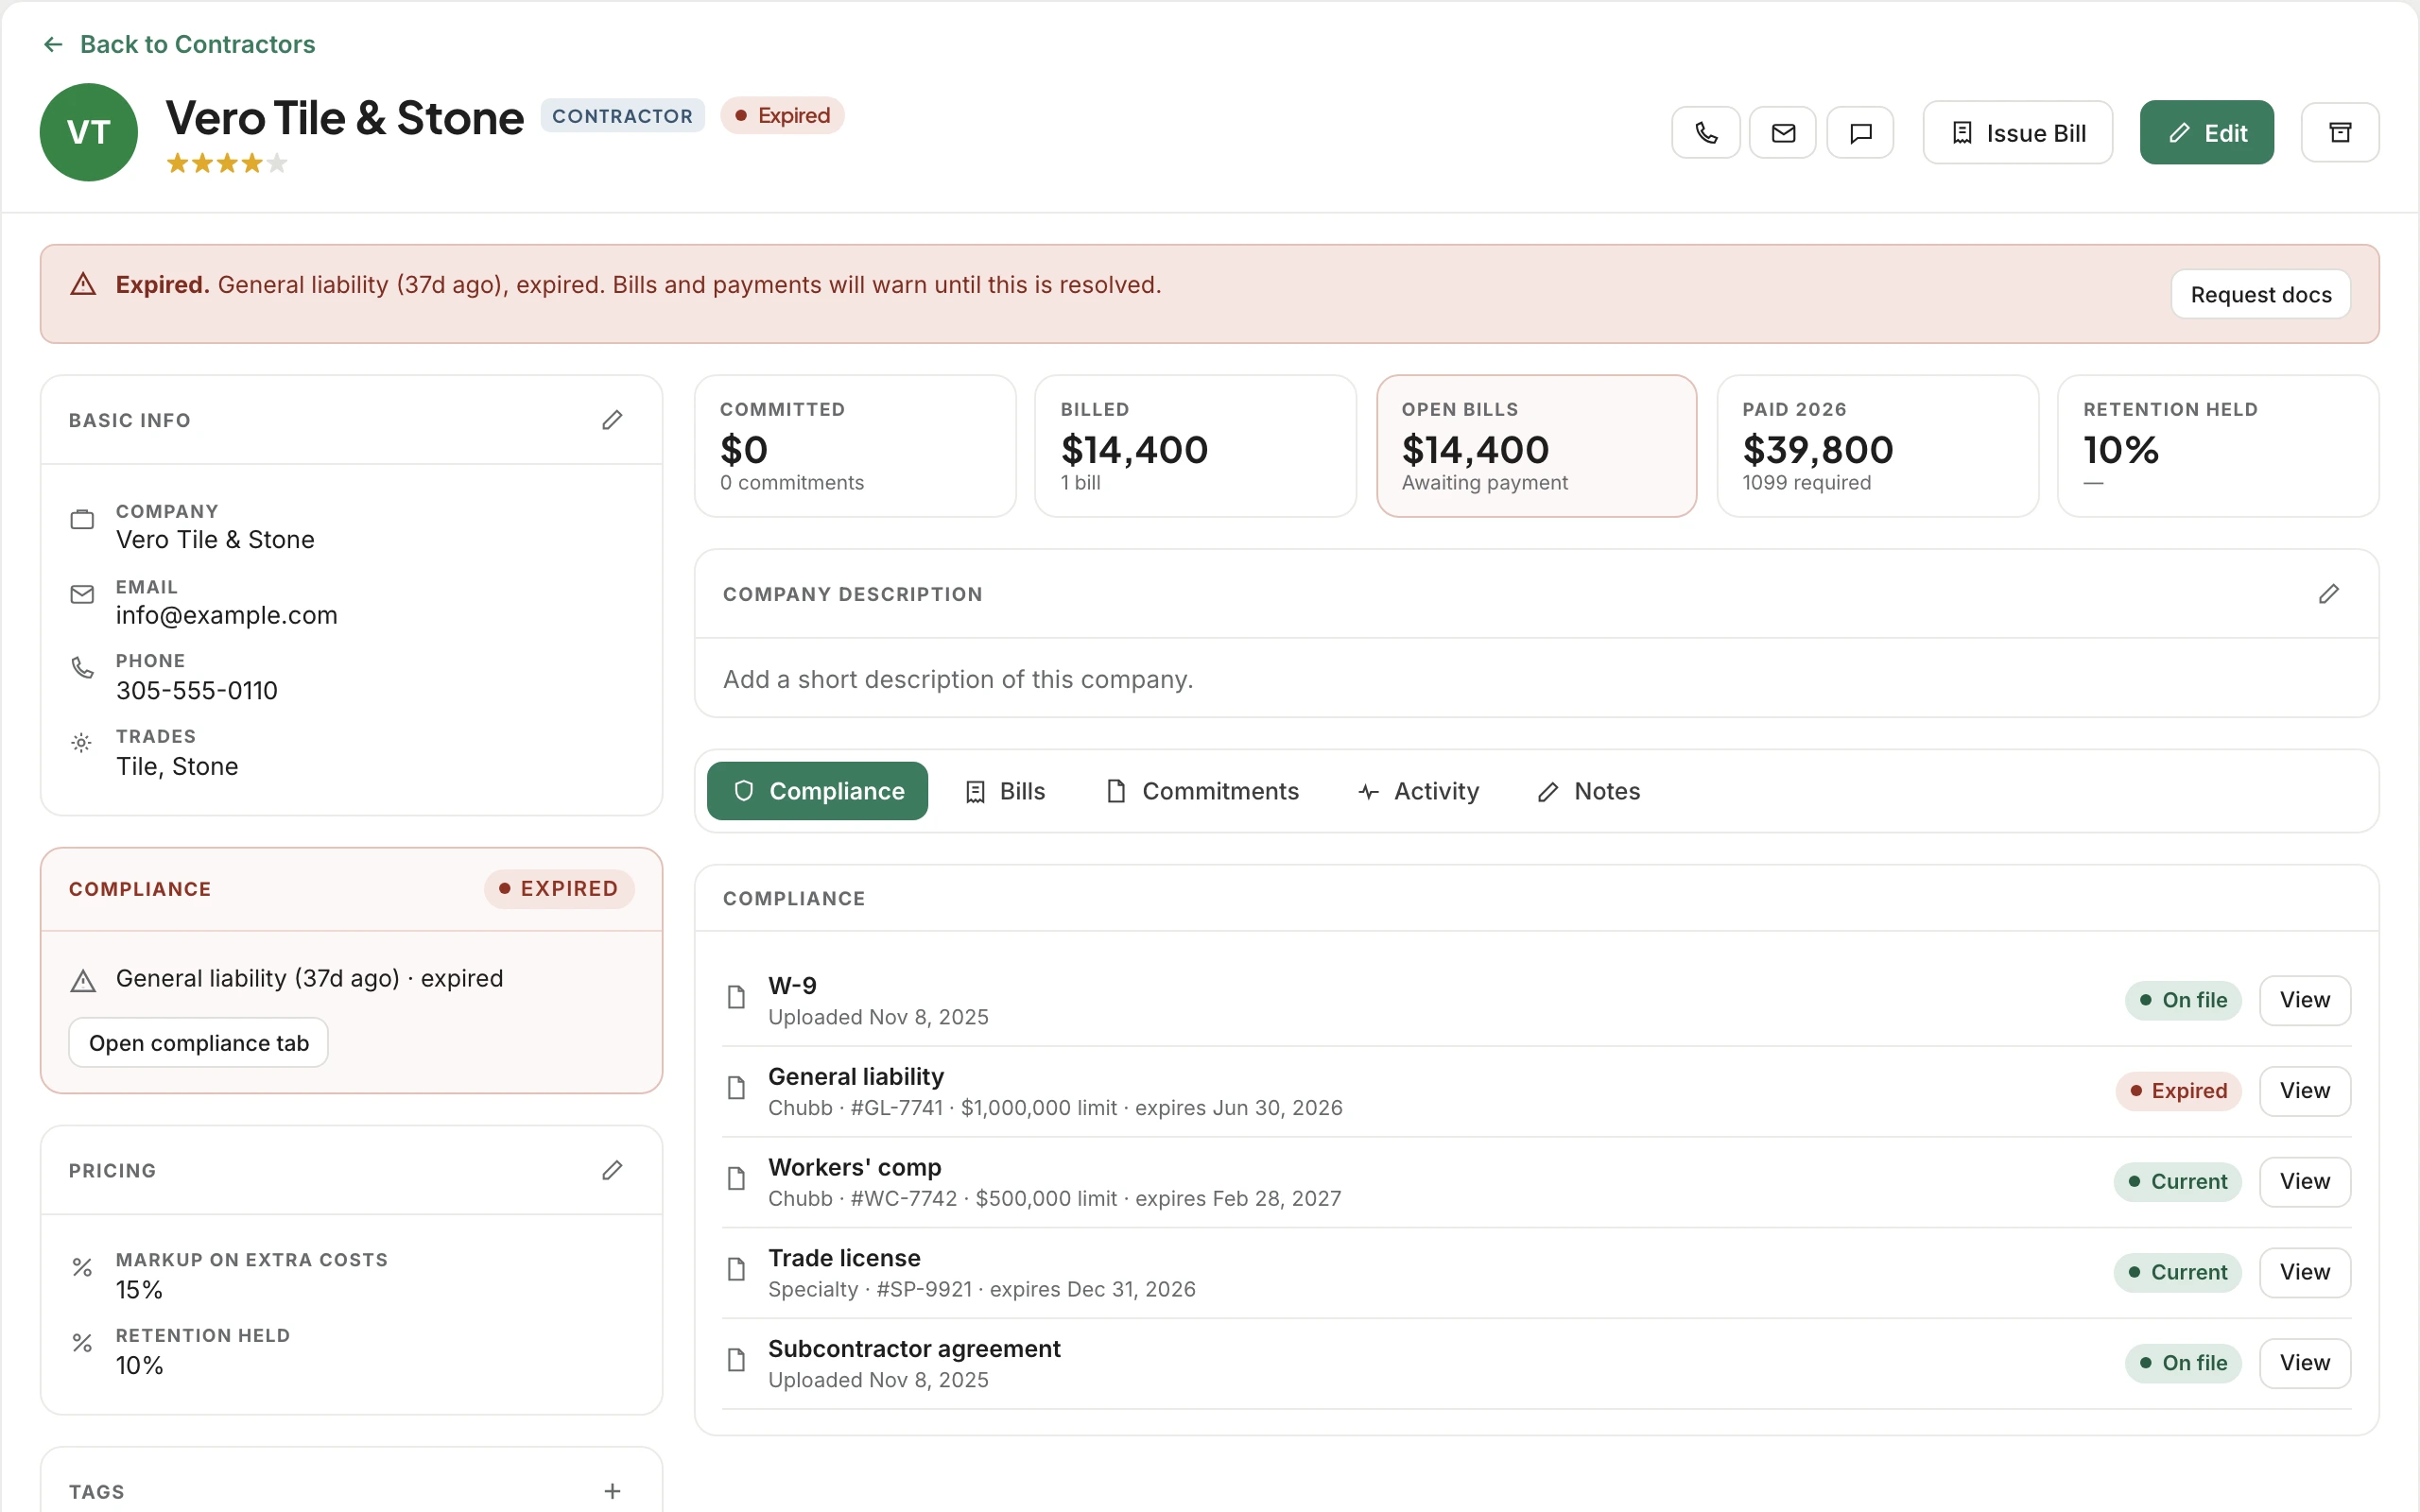The image size is (2420, 1512).
Task: View the Trade license document
Action: click(2304, 1273)
